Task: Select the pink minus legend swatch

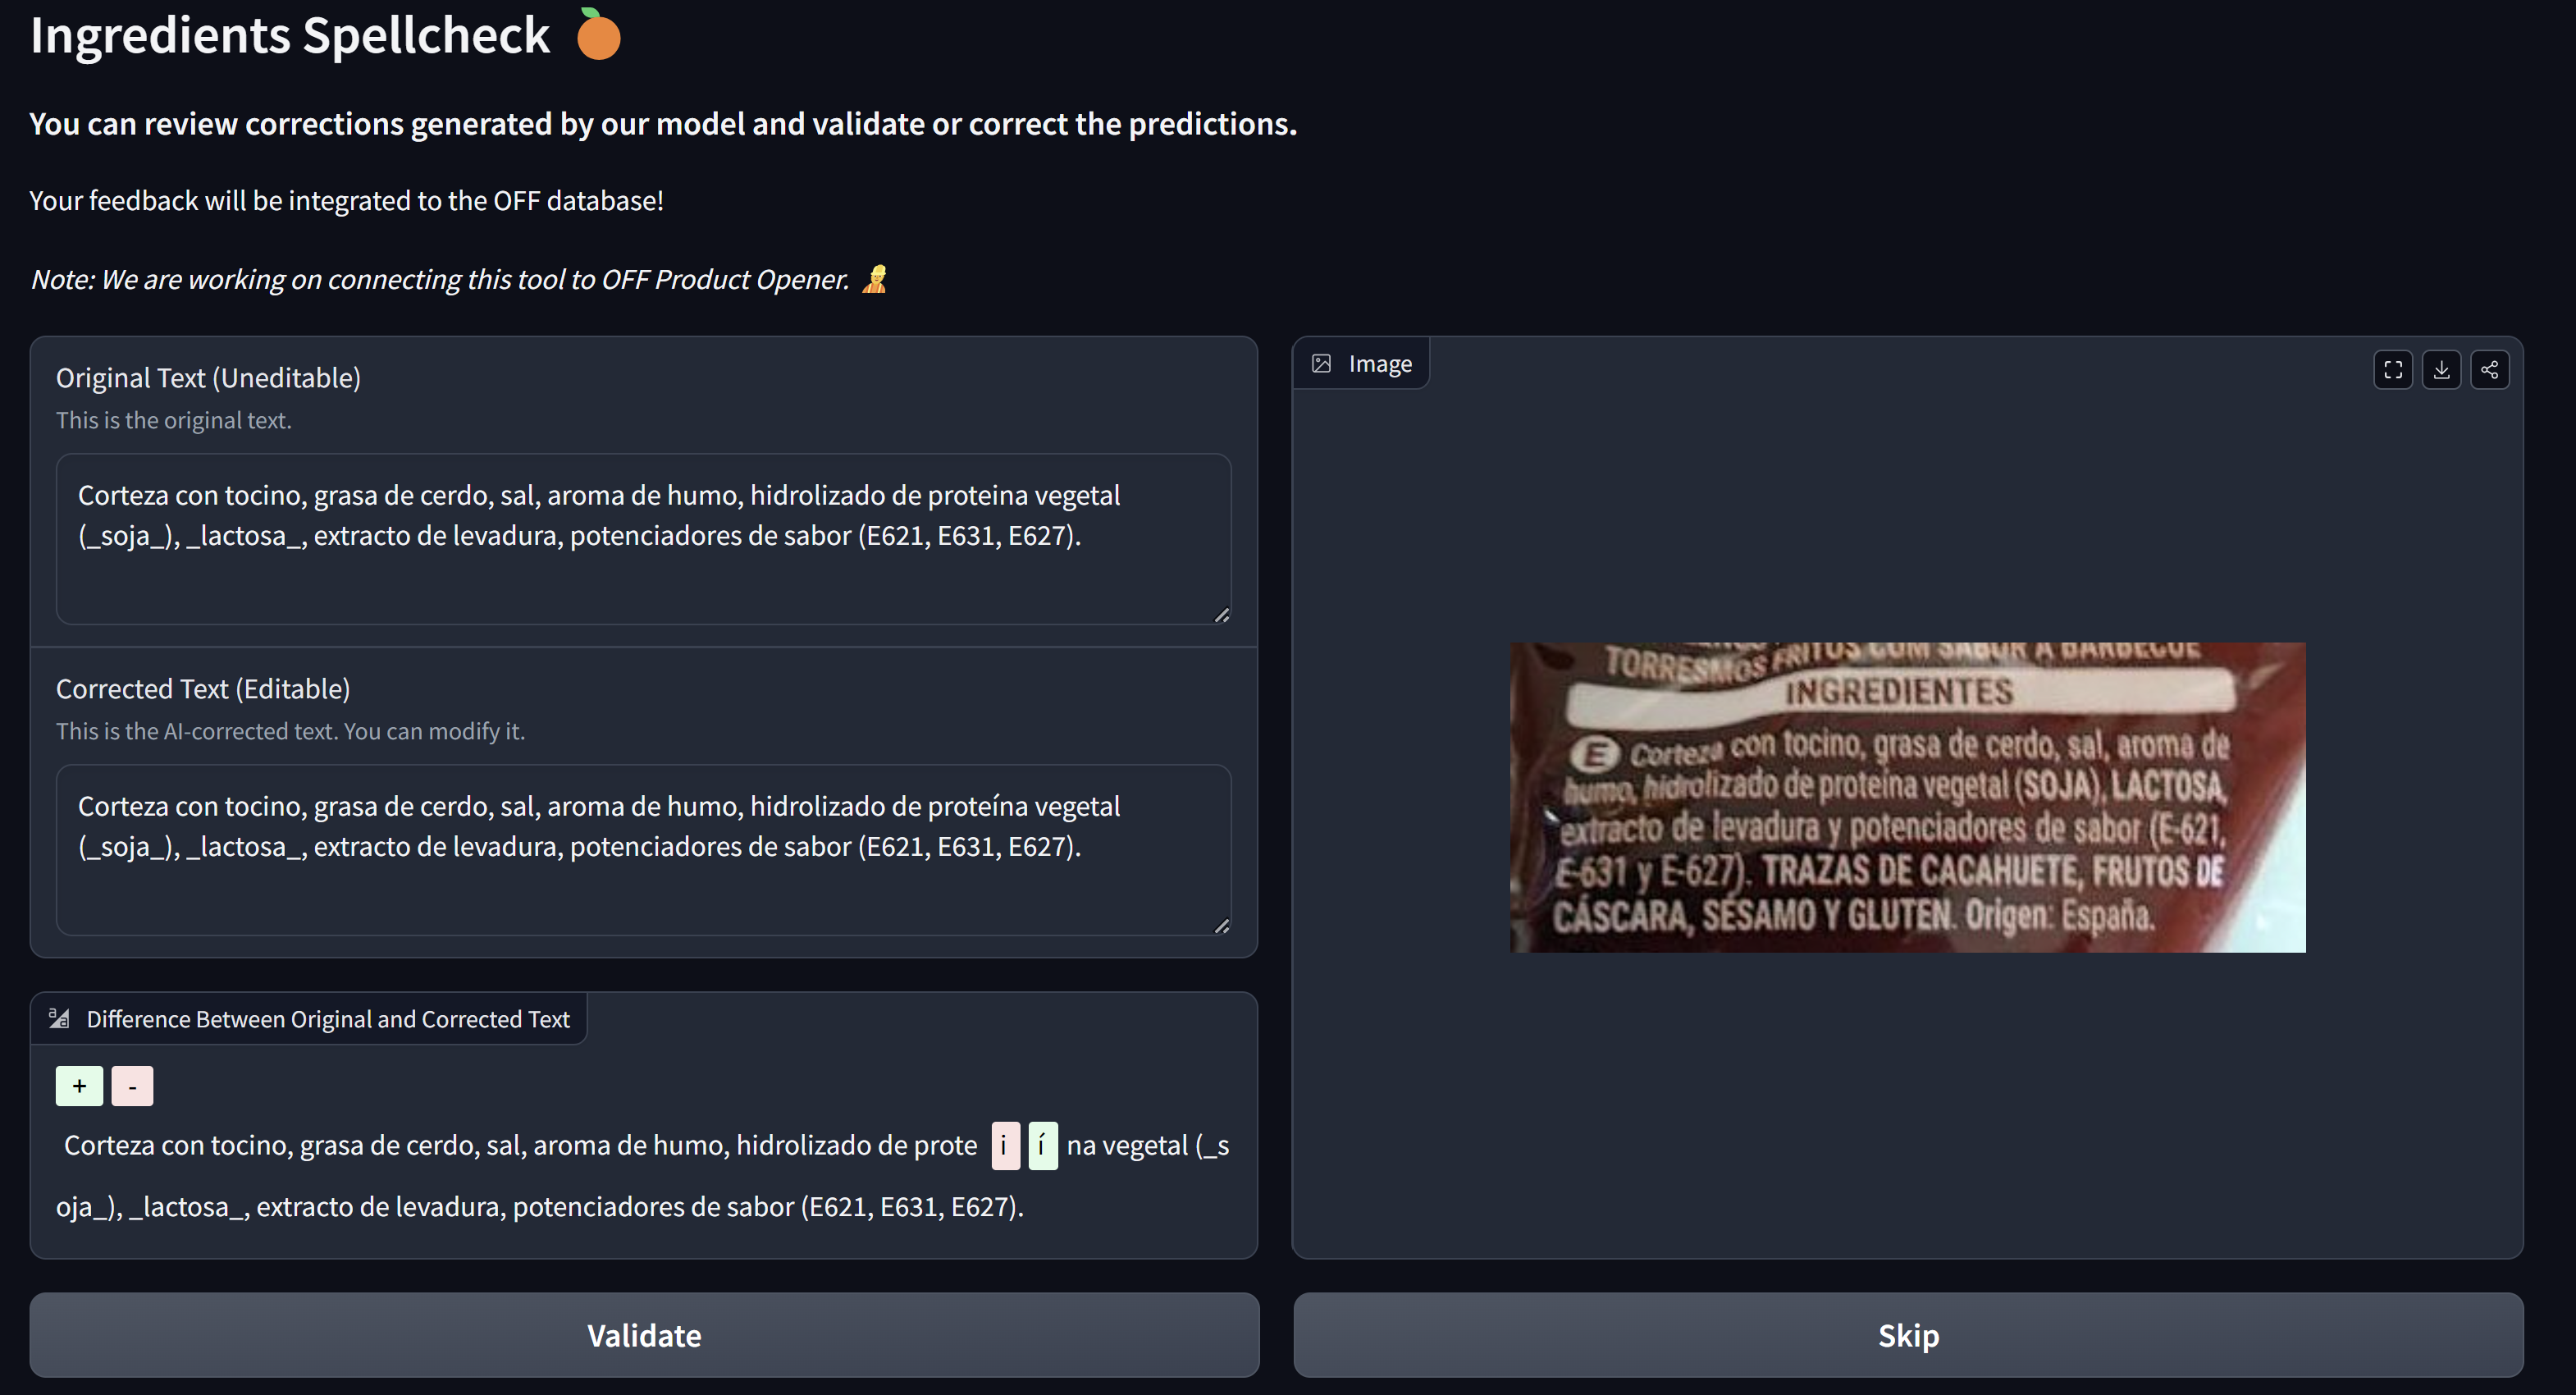Action: point(132,1086)
